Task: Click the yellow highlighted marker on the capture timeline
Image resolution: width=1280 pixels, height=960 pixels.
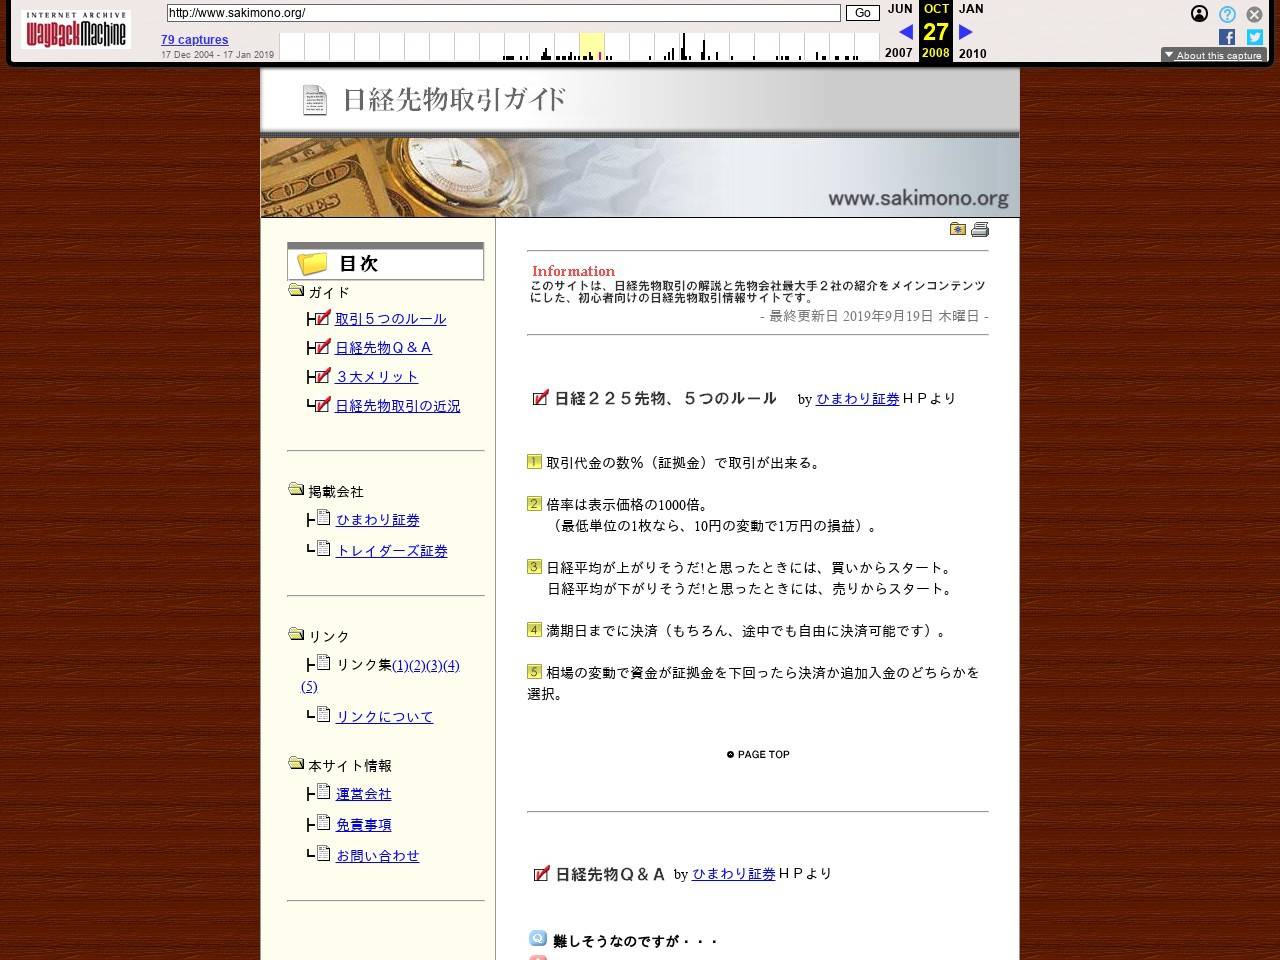Action: click(592, 42)
